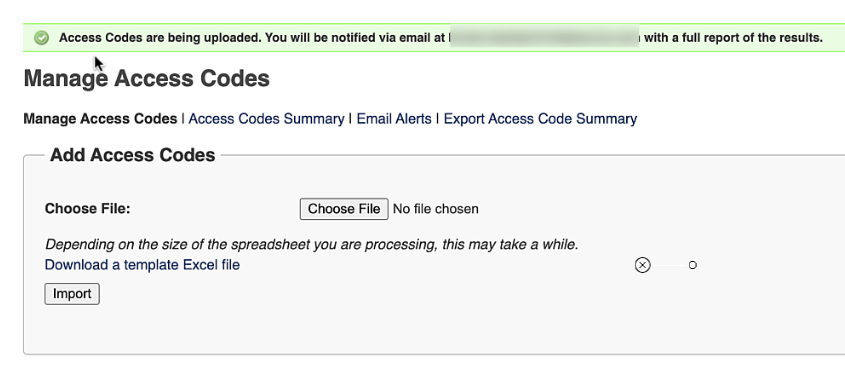This screenshot has width=845, height=389.
Task: Click the Import button
Action: 72,294
